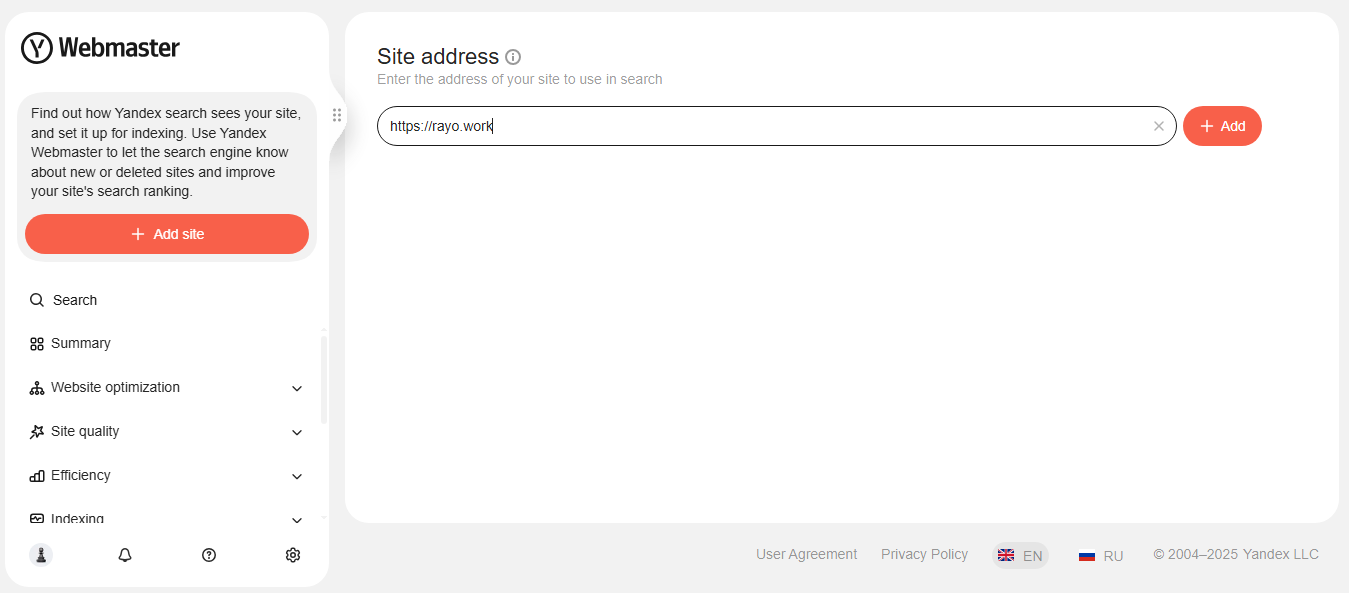Open the User Agreement link
The image size is (1349, 593).
[806, 554]
